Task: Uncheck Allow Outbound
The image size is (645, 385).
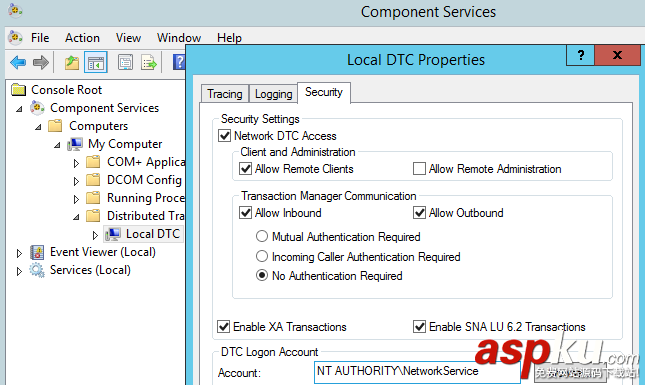Action: point(419,213)
